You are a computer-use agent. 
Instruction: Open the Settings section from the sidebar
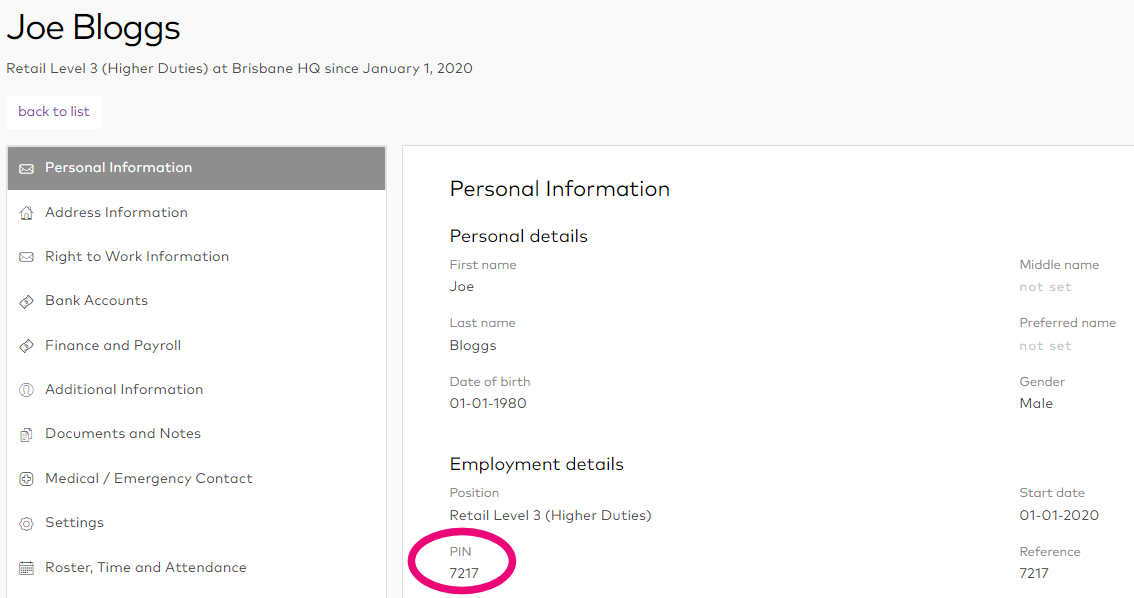click(x=75, y=522)
